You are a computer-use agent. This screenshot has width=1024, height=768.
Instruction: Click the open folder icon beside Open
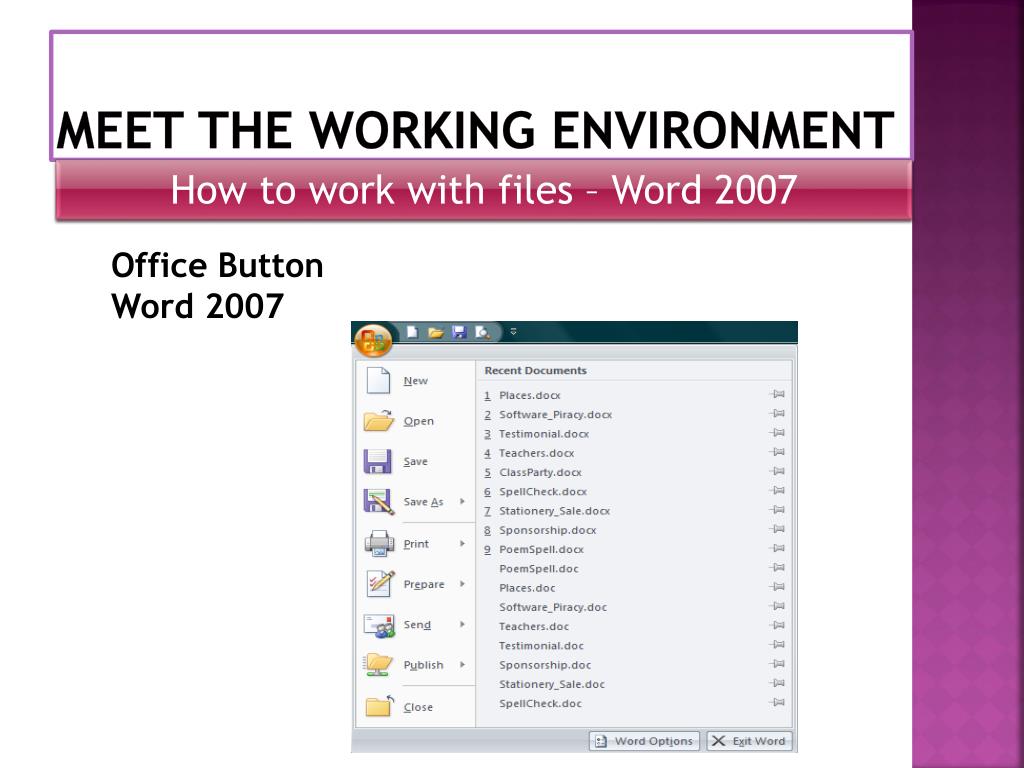[378, 421]
